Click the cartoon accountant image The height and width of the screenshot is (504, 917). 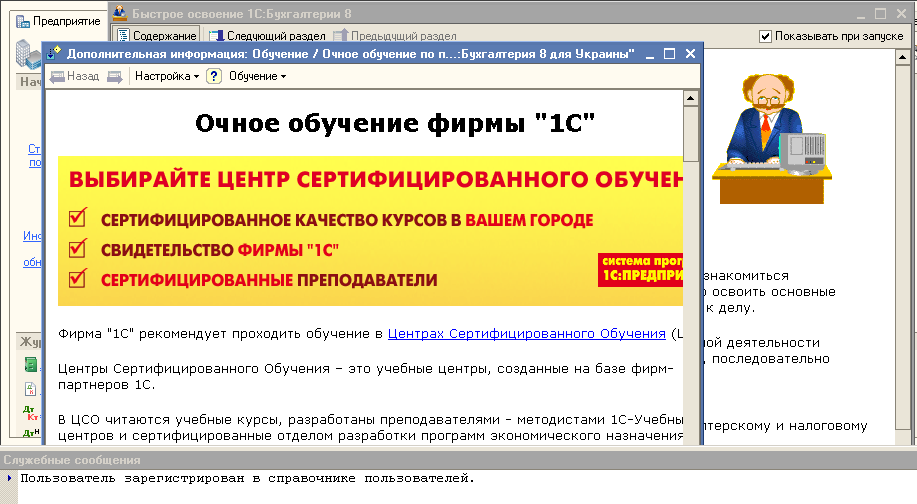(772, 139)
